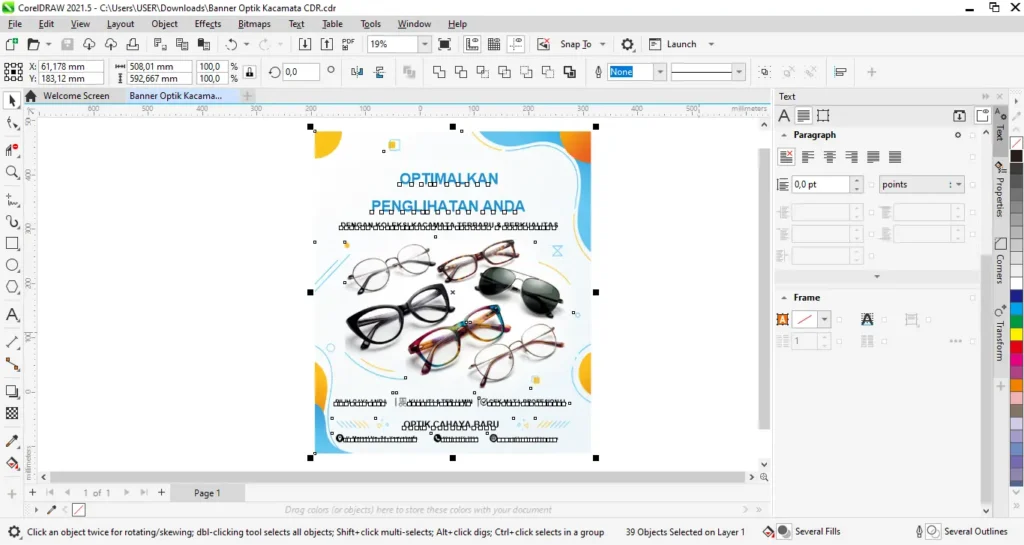Select the Ellipse tool
Viewport: 1024px width, 545px height.
click(12, 266)
